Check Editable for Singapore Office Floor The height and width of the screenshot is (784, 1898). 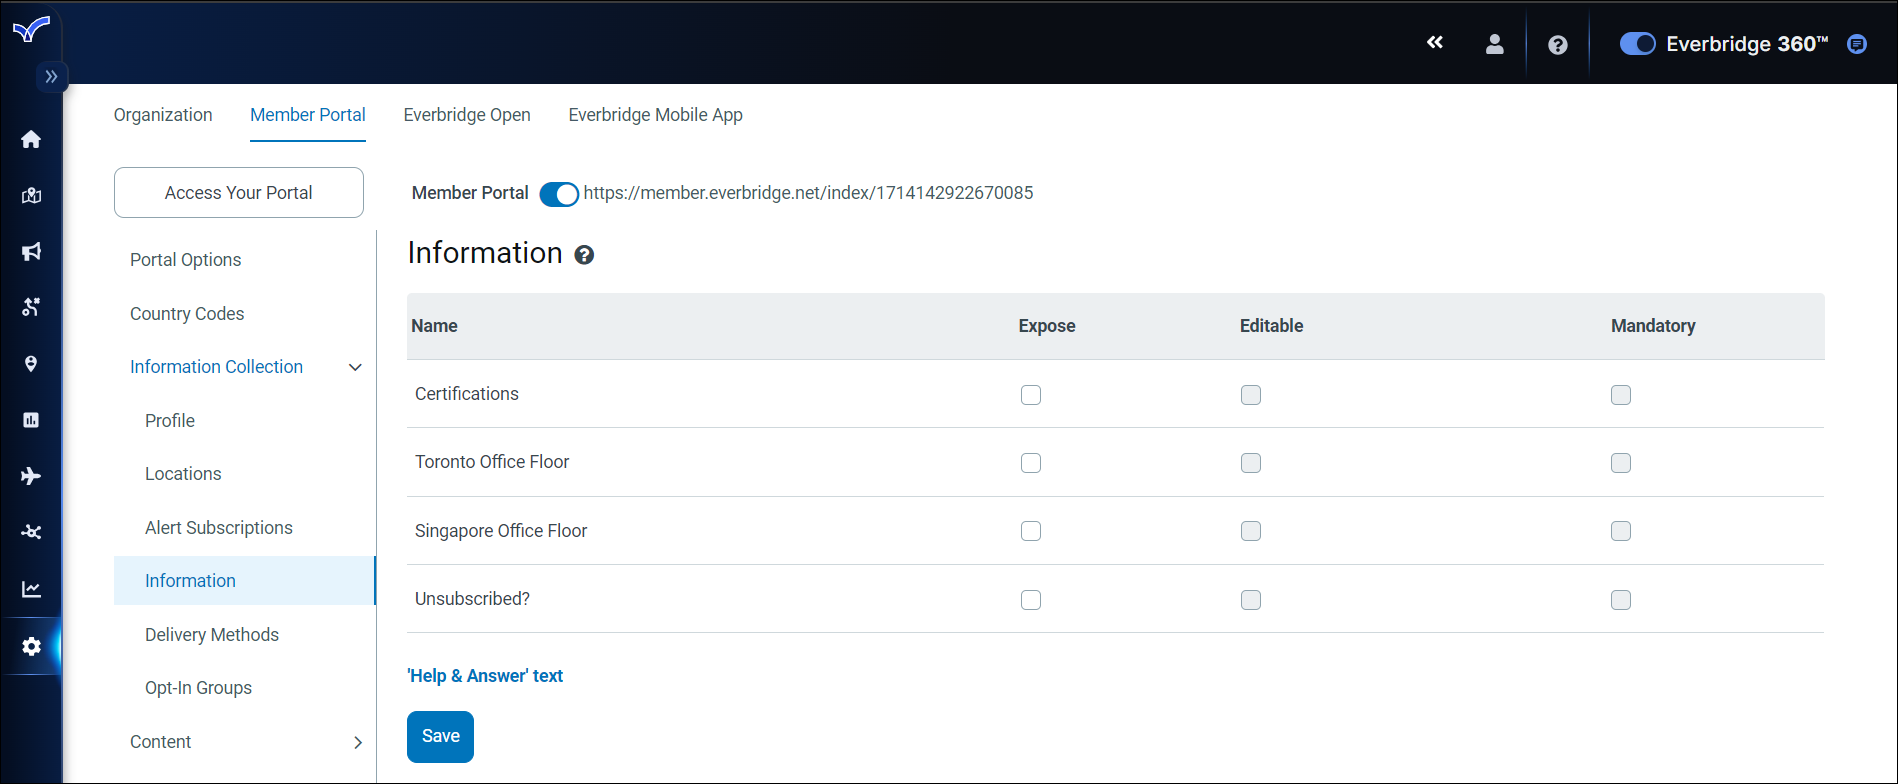(1251, 531)
